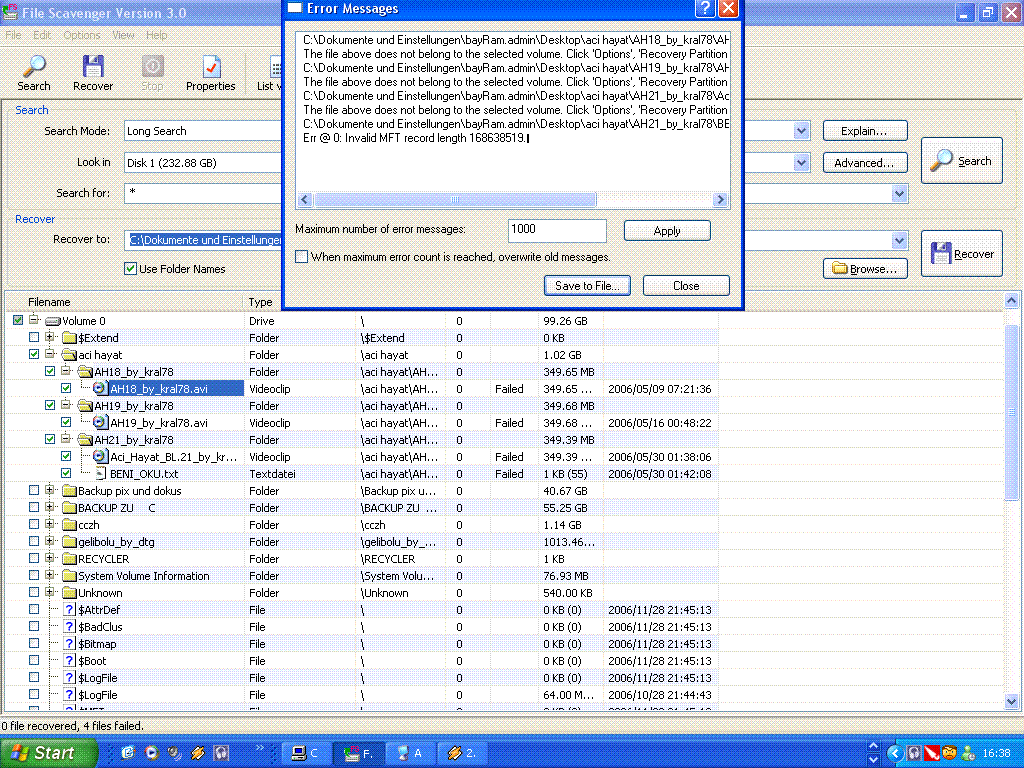Click the Search toolbar magnifier icon
The image size is (1024, 768).
(x=33, y=66)
